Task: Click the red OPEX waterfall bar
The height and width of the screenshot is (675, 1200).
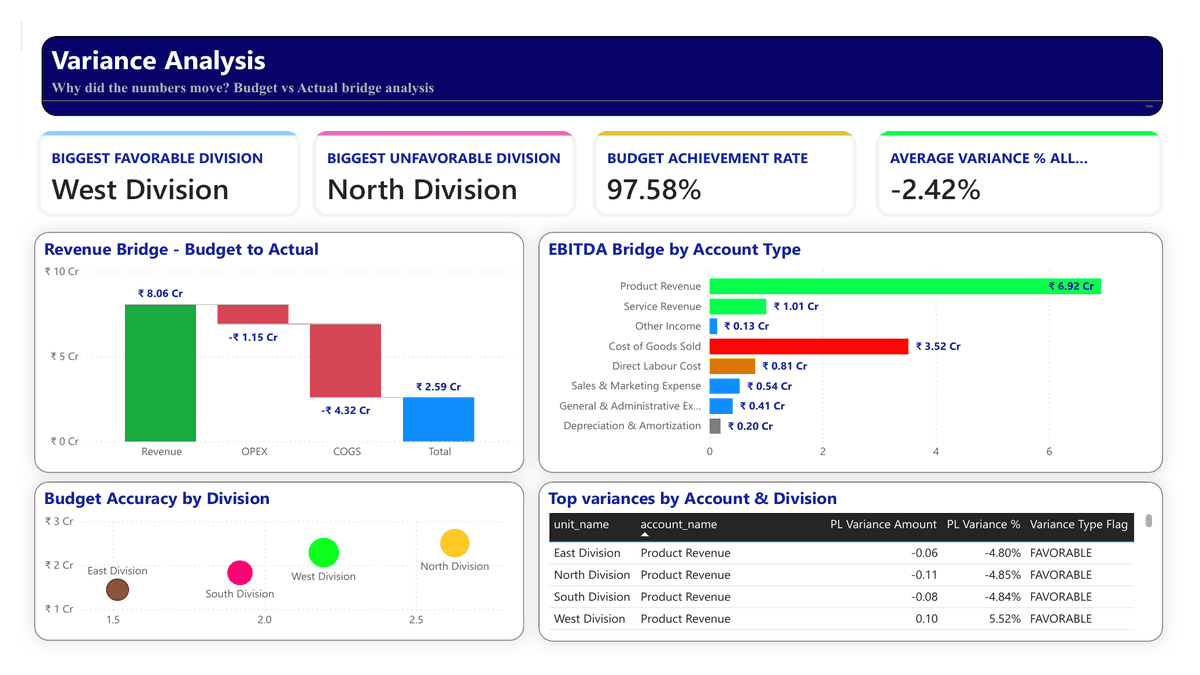Action: coord(253,314)
